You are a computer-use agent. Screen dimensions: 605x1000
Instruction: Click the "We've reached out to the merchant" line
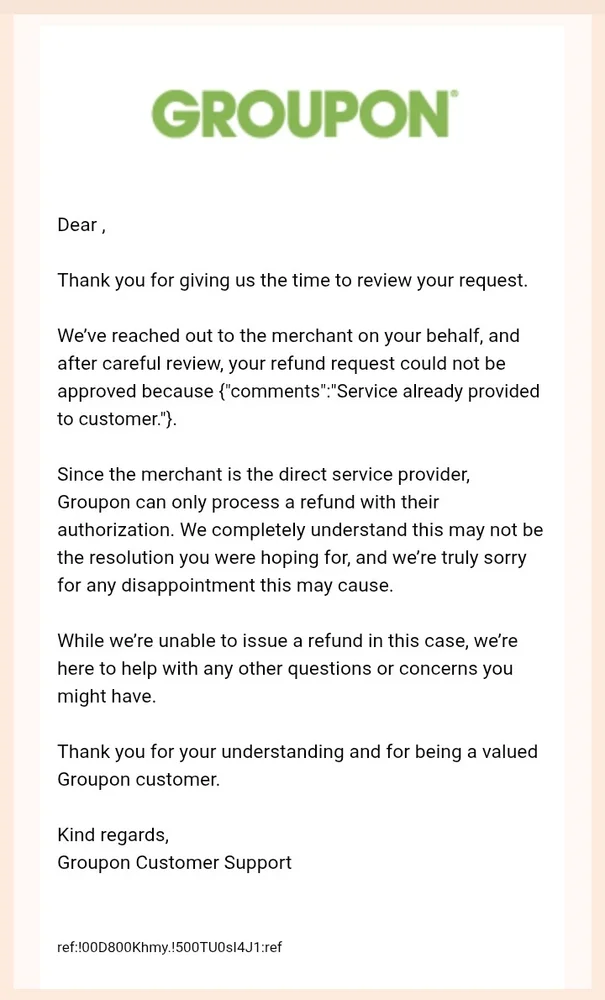coord(288,335)
